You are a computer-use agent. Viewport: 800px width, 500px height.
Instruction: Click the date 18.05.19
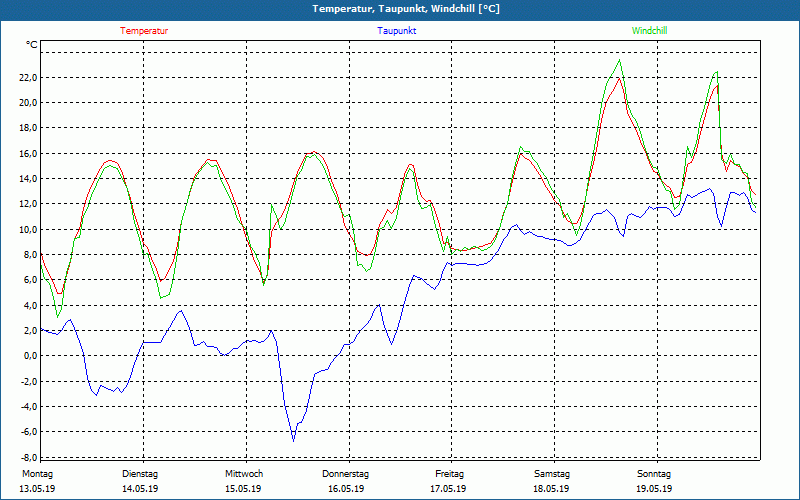(x=551, y=489)
